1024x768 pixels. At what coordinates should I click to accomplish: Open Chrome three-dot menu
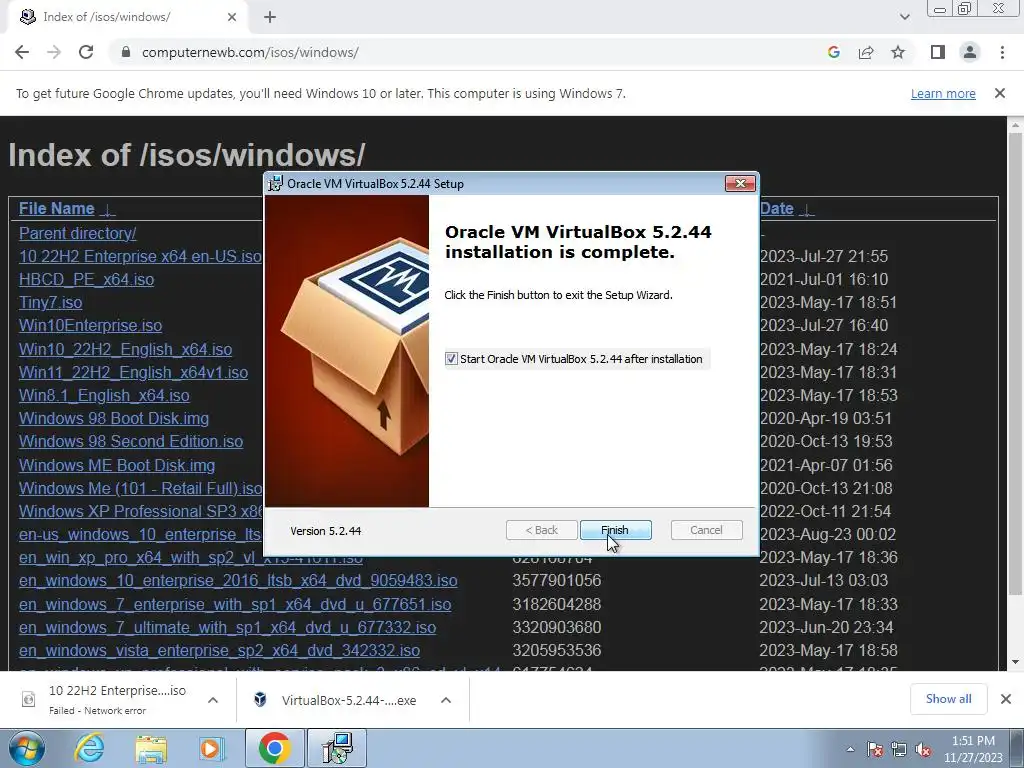[x=1002, y=52]
